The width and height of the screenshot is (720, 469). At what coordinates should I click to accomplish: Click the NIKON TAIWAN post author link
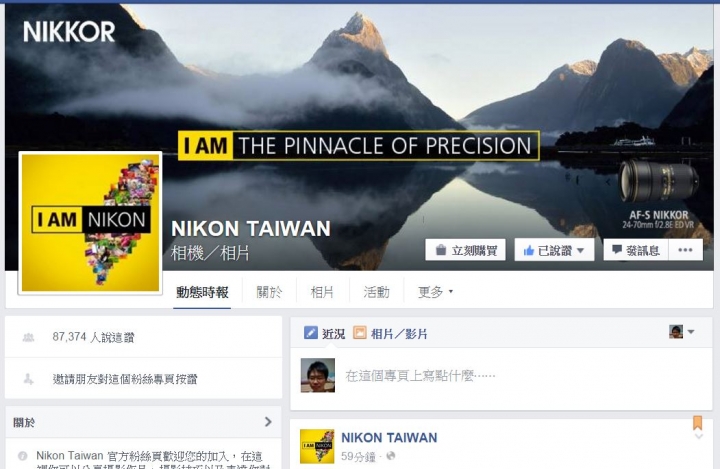click(x=389, y=438)
